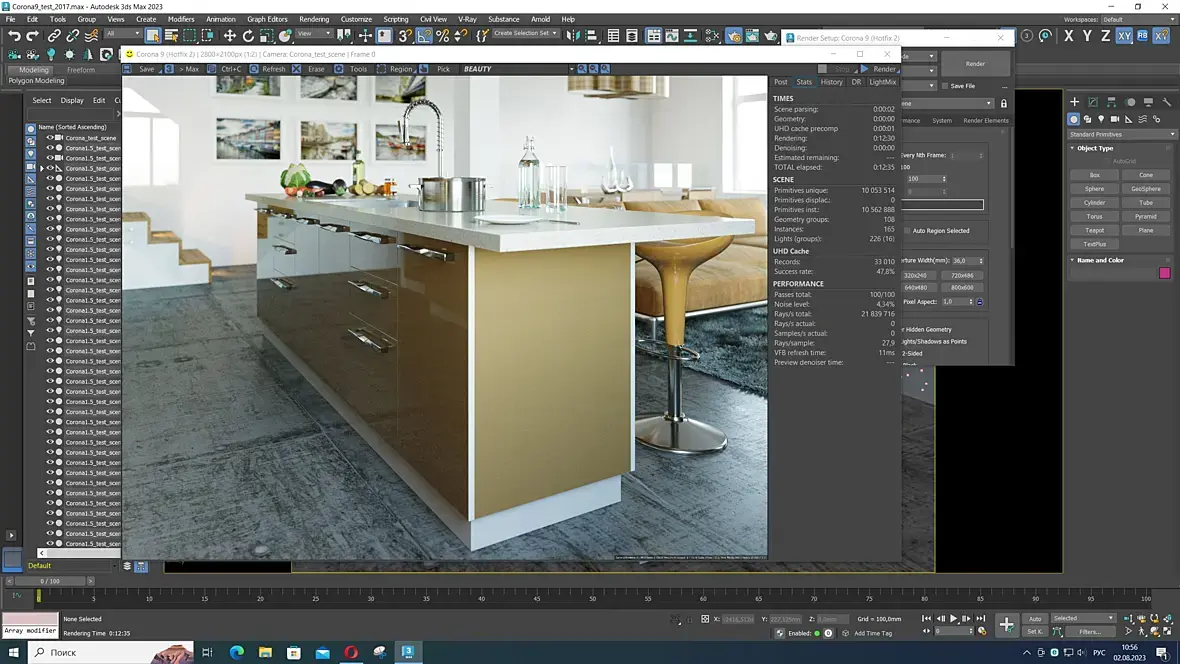Toggle visibility eye of Corona_test_scene
The image size is (1180, 664).
(x=50, y=138)
